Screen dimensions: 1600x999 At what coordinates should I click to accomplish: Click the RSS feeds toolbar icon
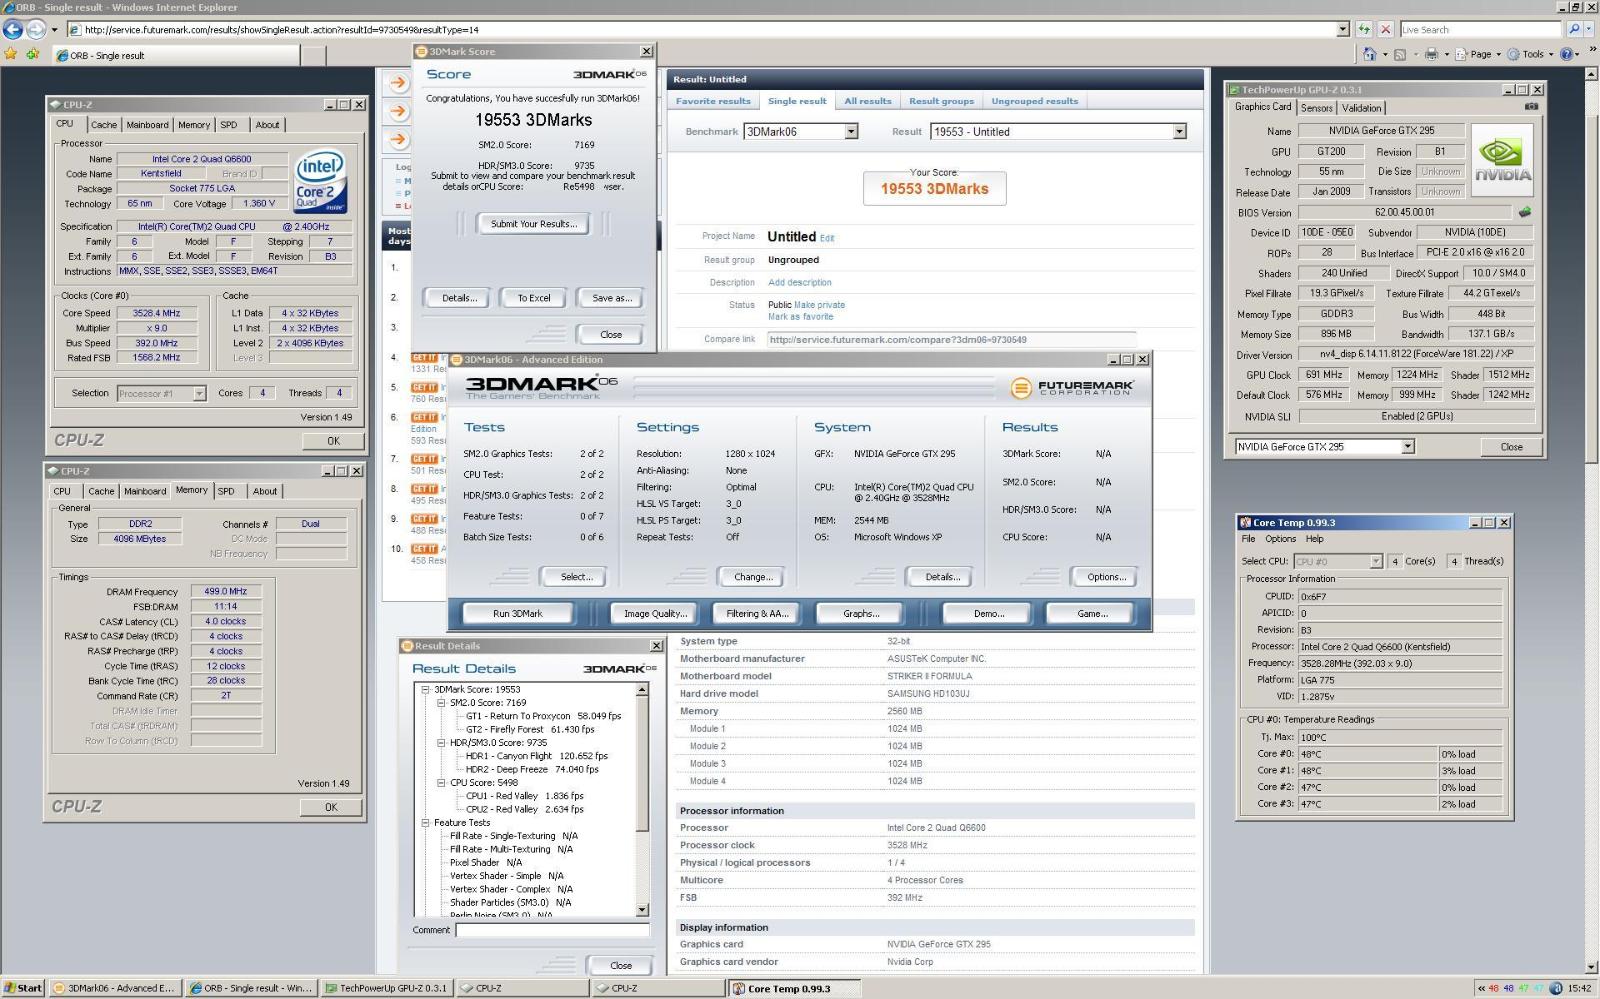click(x=1400, y=54)
